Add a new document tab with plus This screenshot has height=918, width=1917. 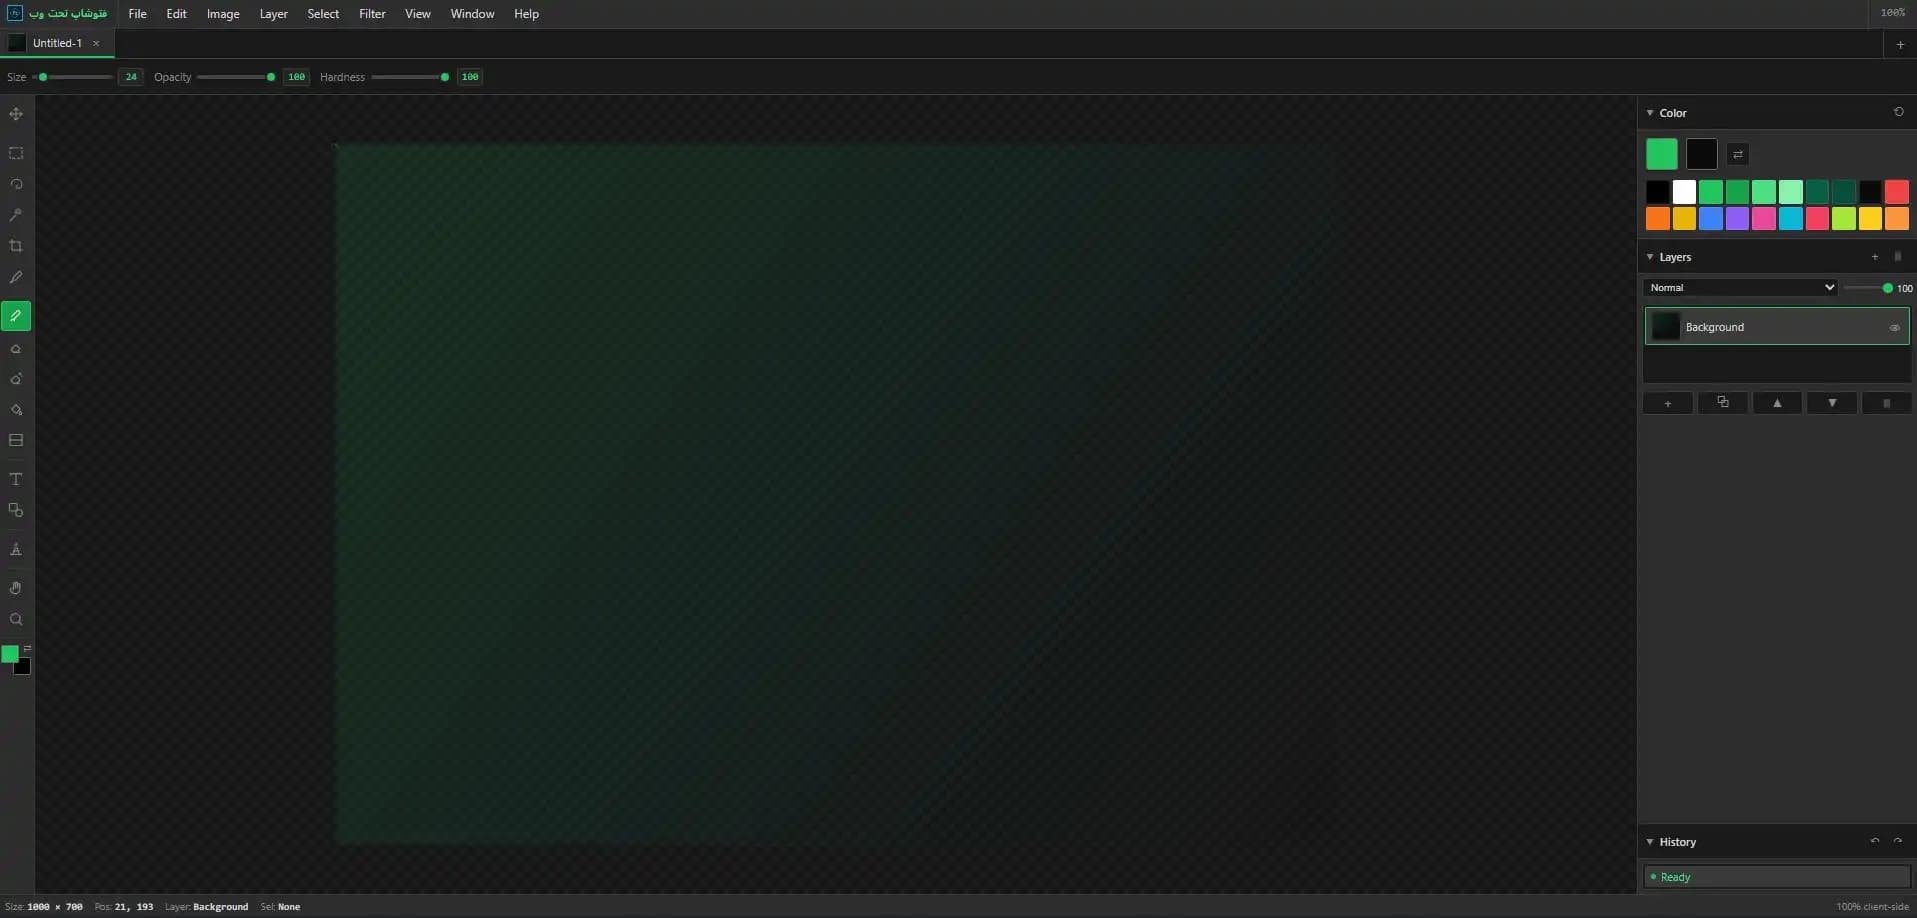1900,44
